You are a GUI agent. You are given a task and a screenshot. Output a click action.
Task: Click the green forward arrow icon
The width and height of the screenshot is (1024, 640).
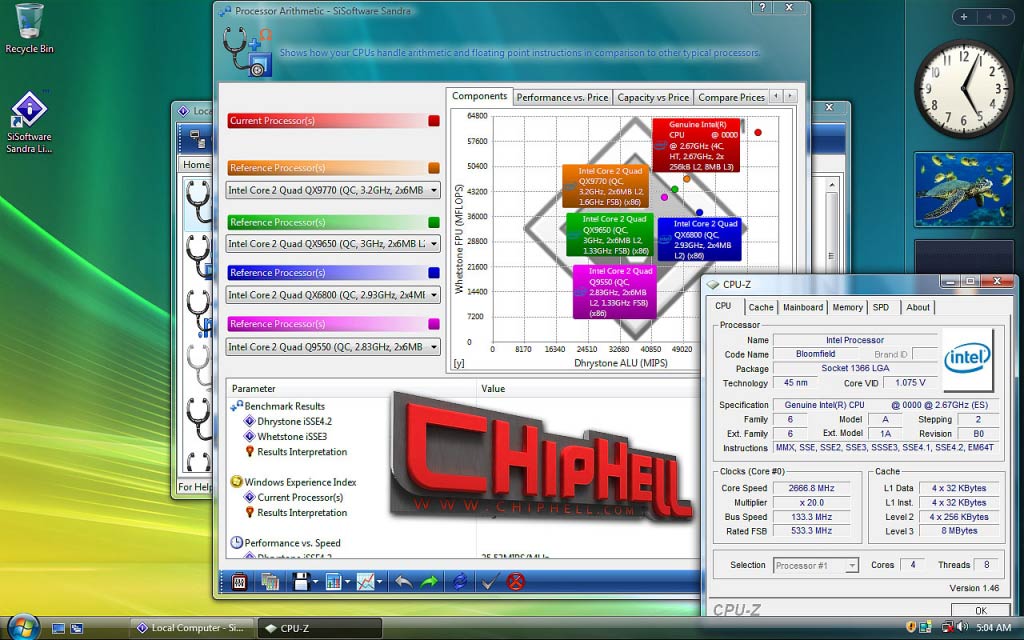point(429,581)
